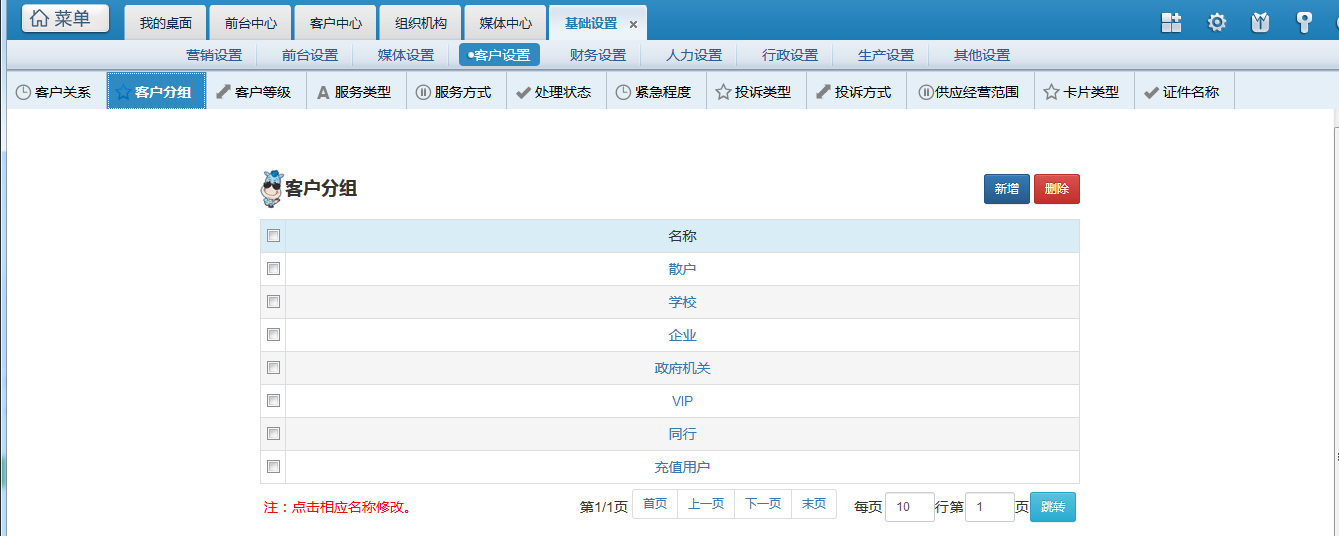Toggle the select-all checkbox beside 名称
Viewport: 1339px width, 536px height.
[273, 236]
